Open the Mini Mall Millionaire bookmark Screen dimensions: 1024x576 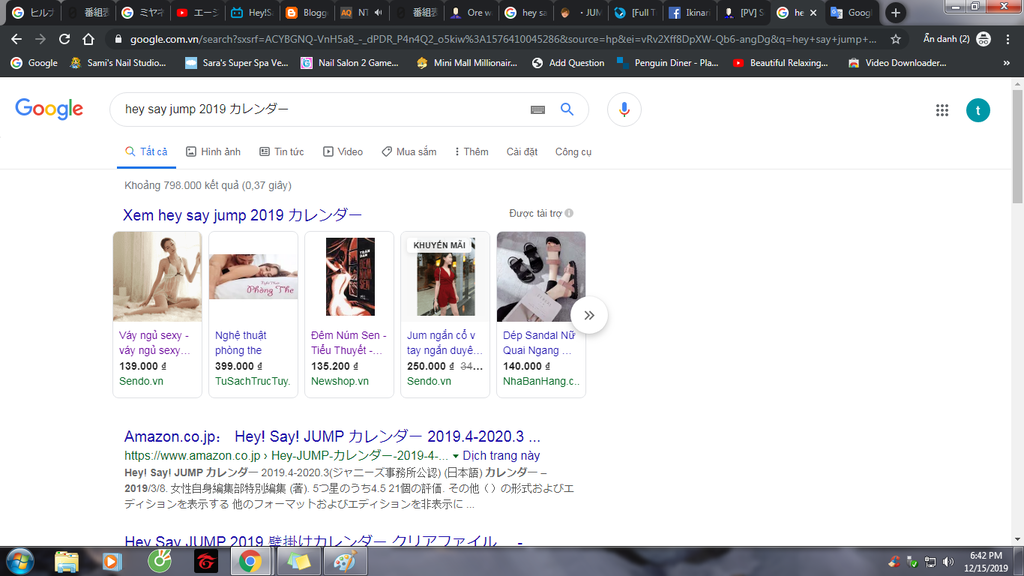466,63
